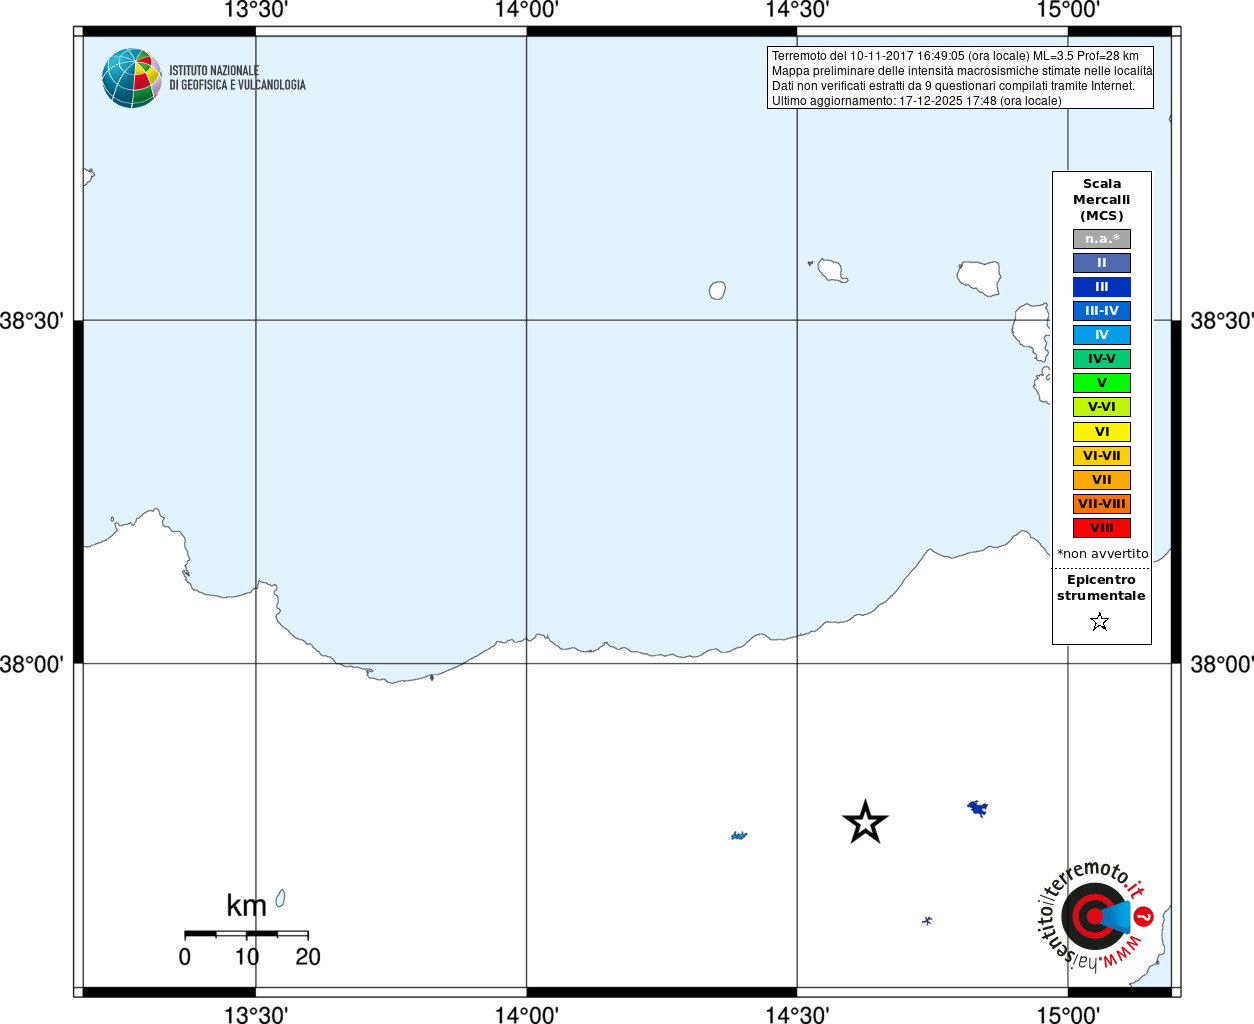
Task: Click the INGV globe logo
Action: [132, 78]
